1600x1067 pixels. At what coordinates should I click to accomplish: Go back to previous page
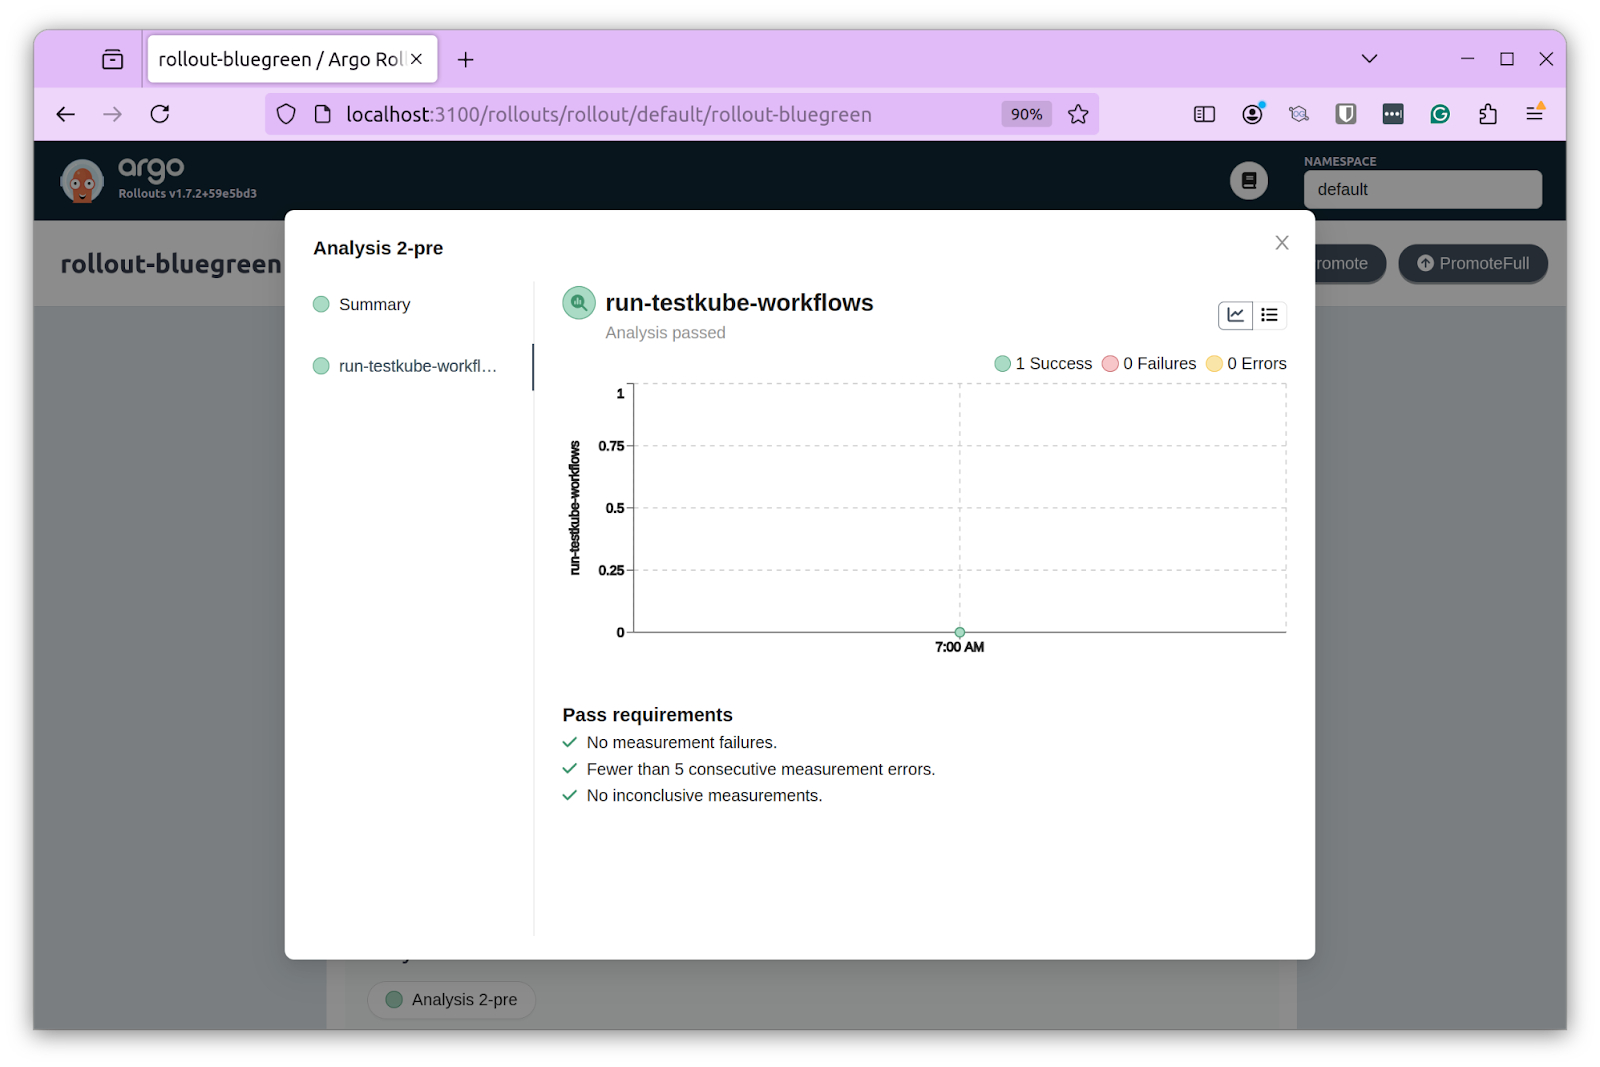(x=66, y=114)
